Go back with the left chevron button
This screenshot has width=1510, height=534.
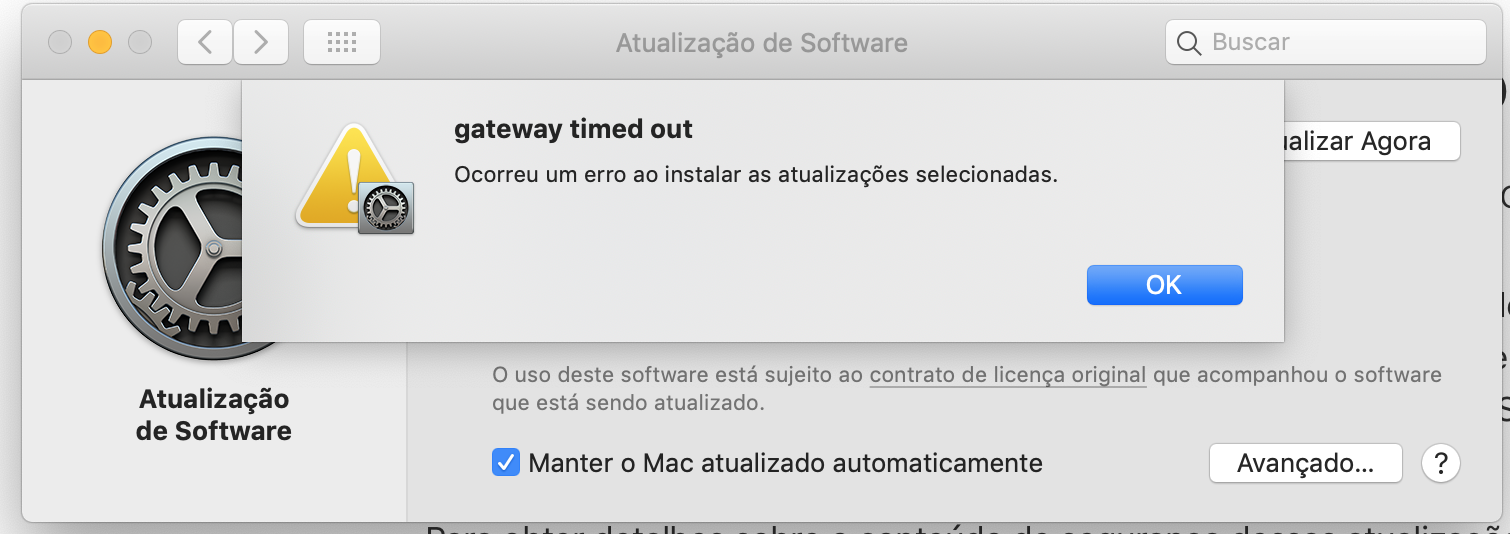(205, 42)
